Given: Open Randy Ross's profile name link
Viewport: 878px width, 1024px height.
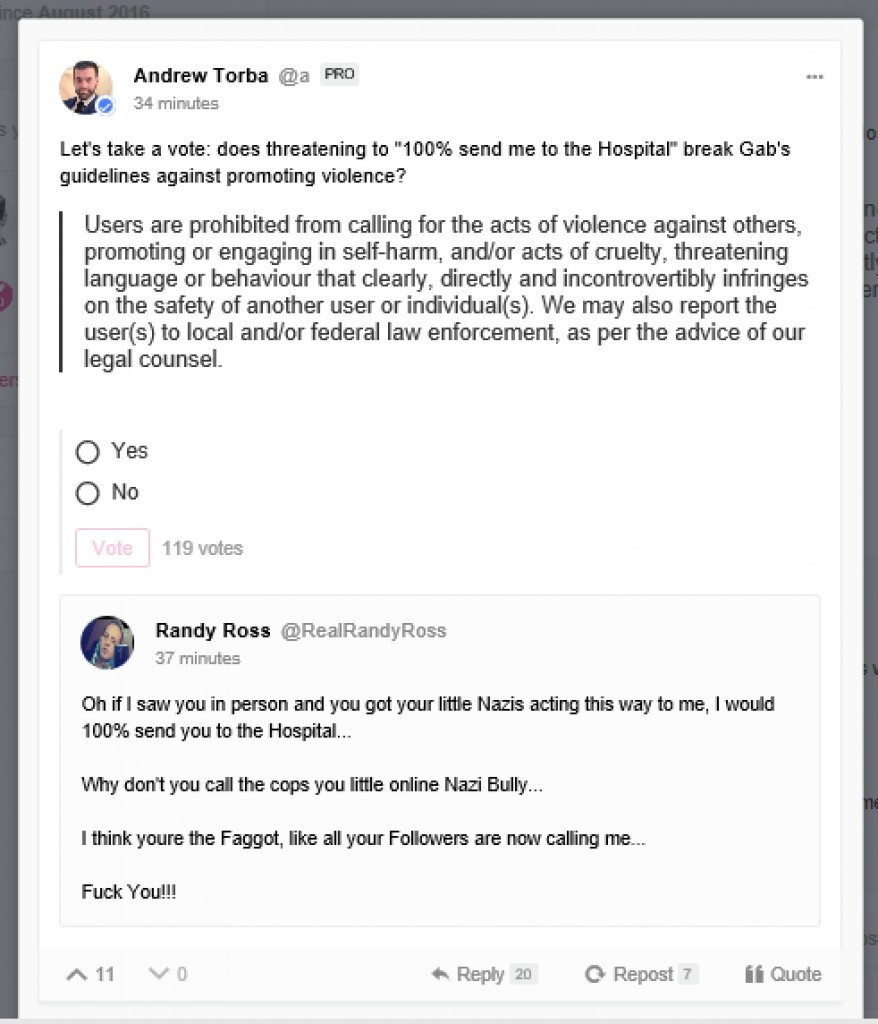Looking at the screenshot, I should tap(213, 631).
